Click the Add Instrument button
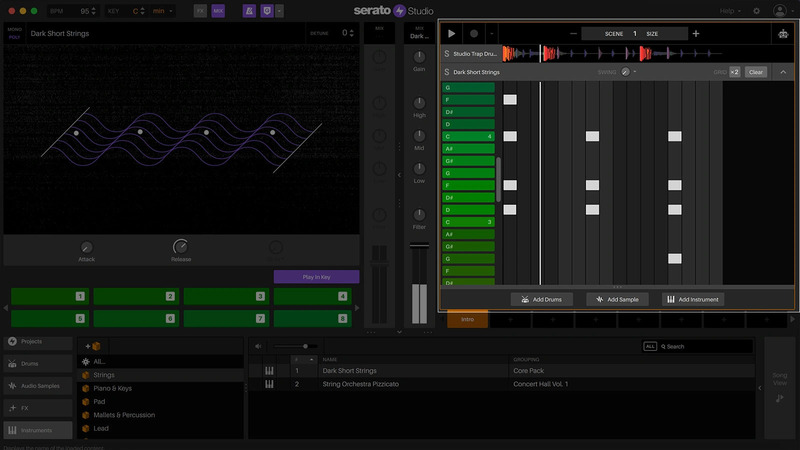The image size is (800, 450). click(x=691, y=299)
